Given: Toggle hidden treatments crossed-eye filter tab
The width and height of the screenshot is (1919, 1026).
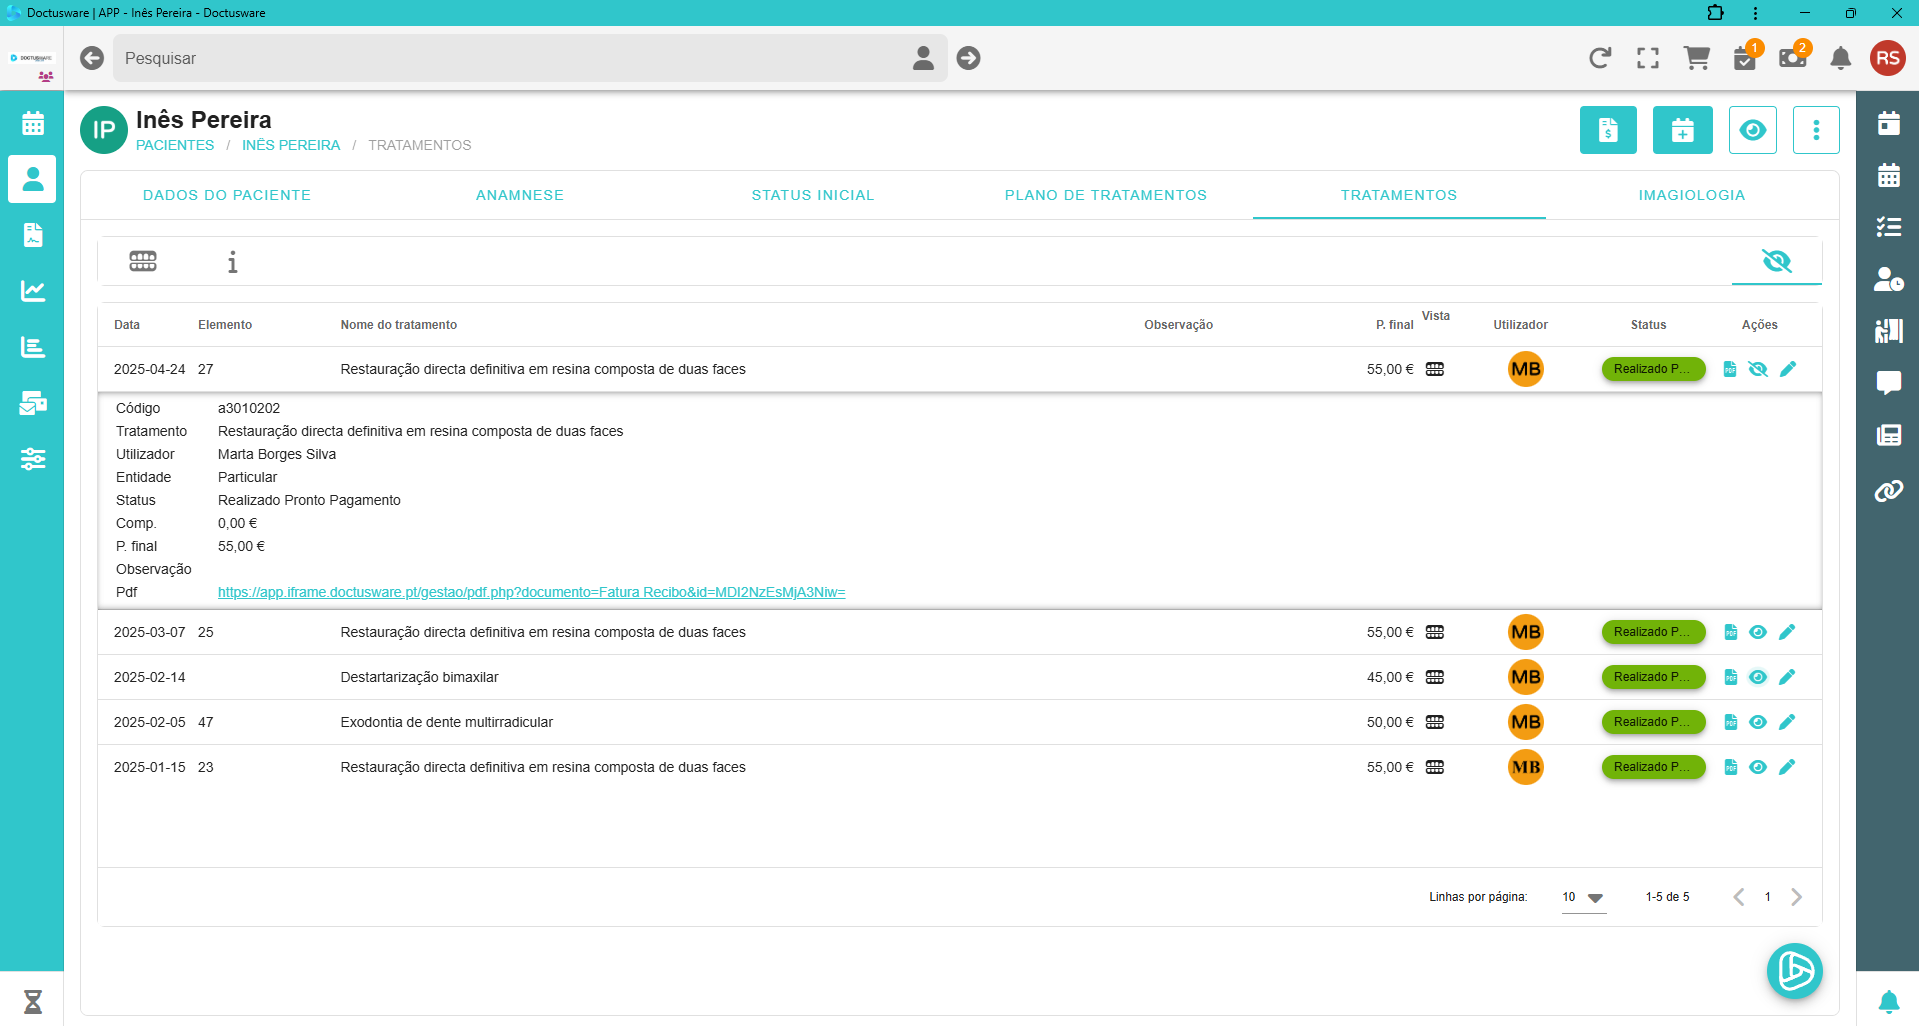Looking at the screenshot, I should click(1776, 261).
